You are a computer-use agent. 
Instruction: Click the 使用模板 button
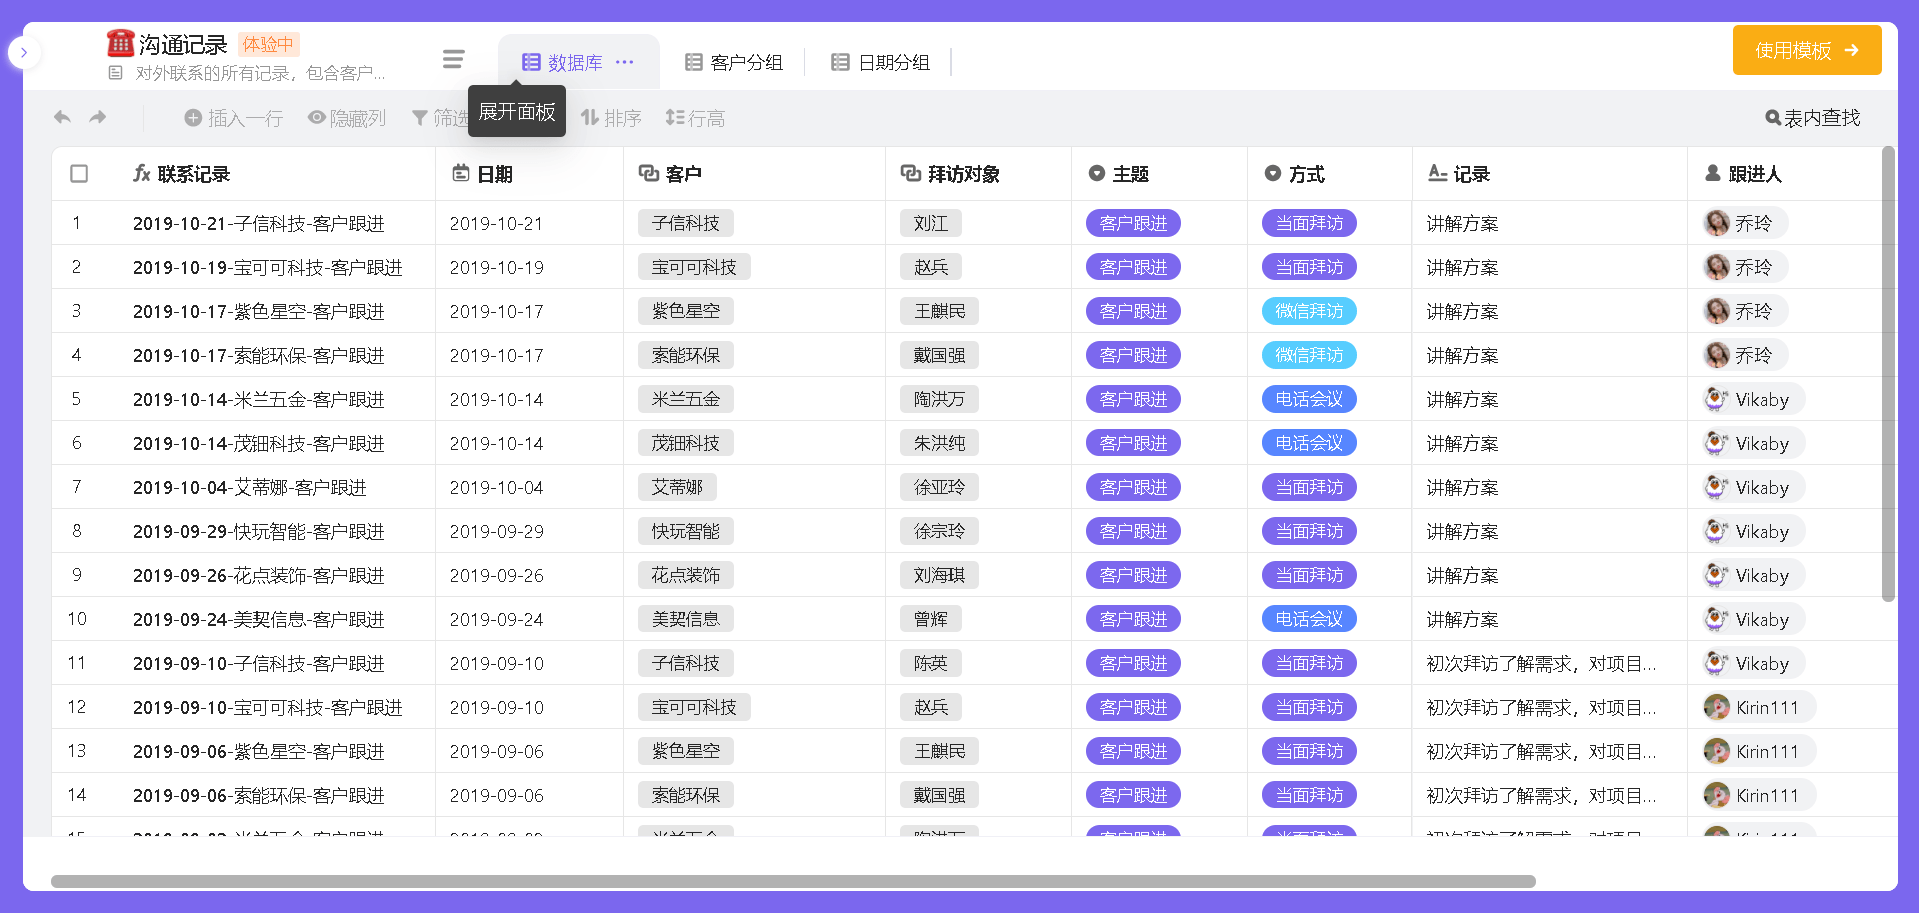click(x=1806, y=50)
